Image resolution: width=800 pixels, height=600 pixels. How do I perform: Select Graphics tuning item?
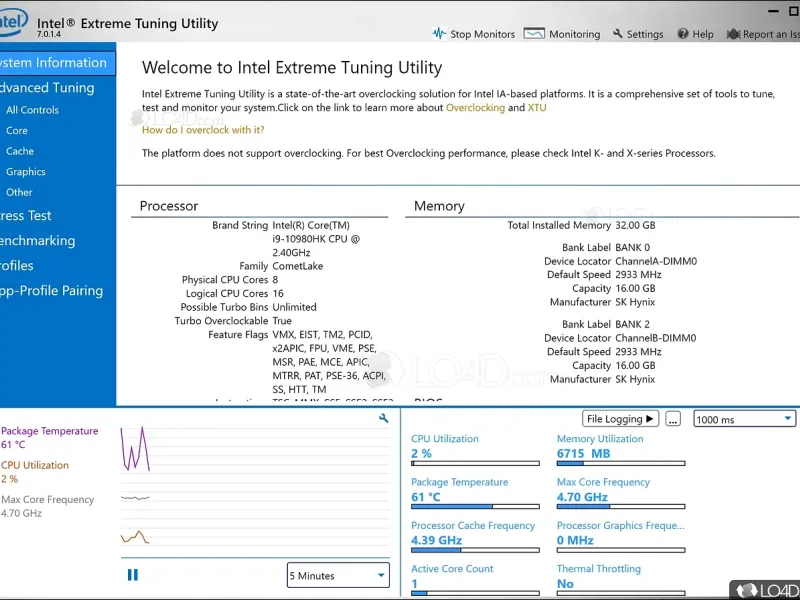pyautogui.click(x=26, y=172)
